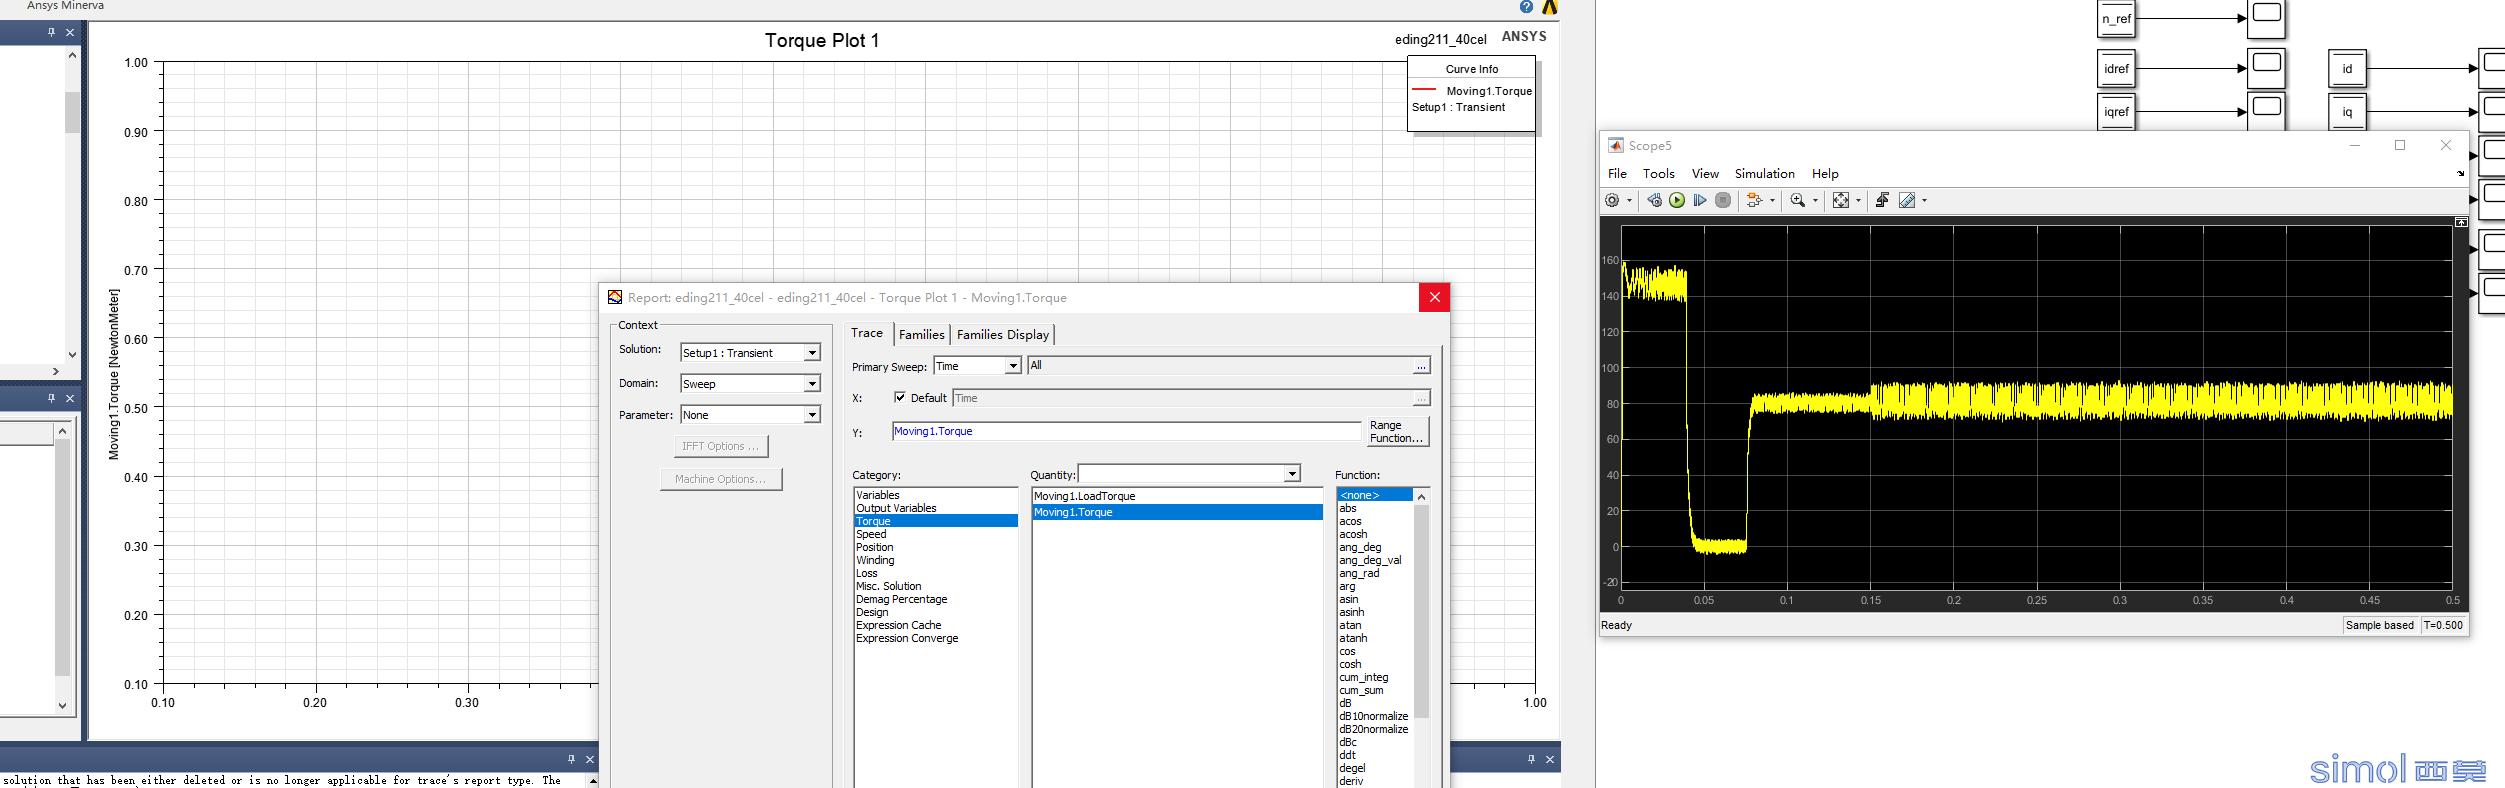Open the Simulation menu in Scope5
The height and width of the screenshot is (788, 2505).
[1764, 174]
